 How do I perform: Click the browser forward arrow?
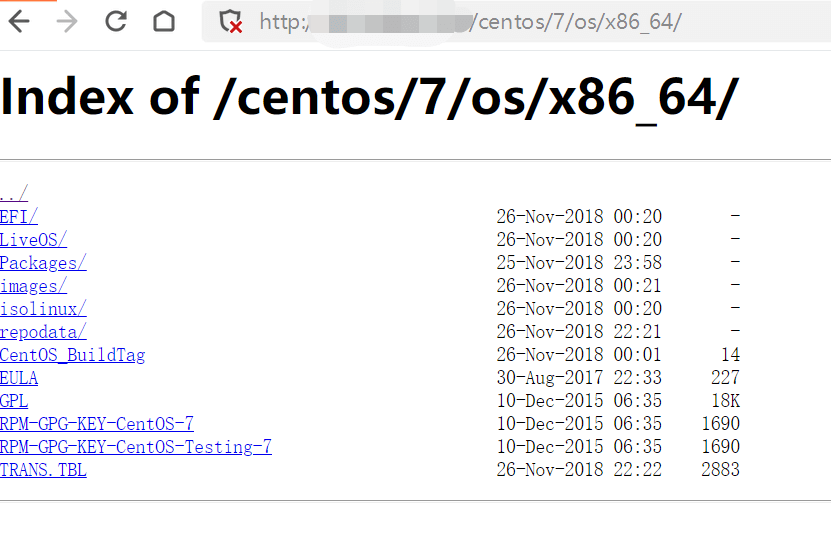point(67,21)
